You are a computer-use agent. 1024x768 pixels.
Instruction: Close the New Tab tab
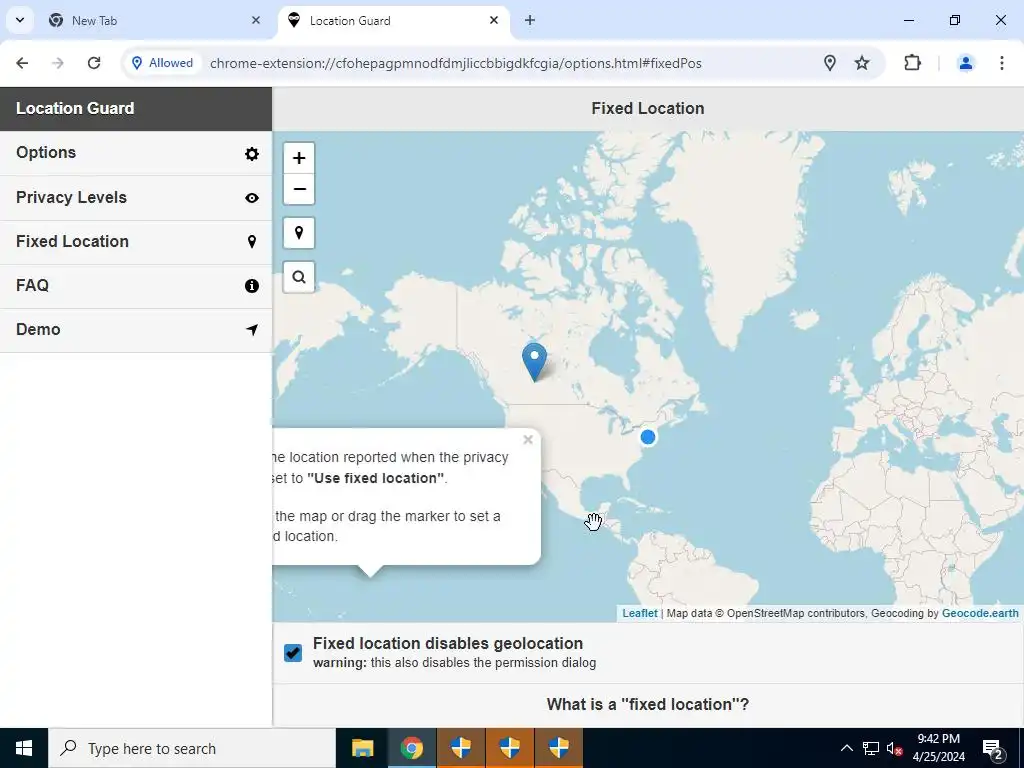[256, 21]
